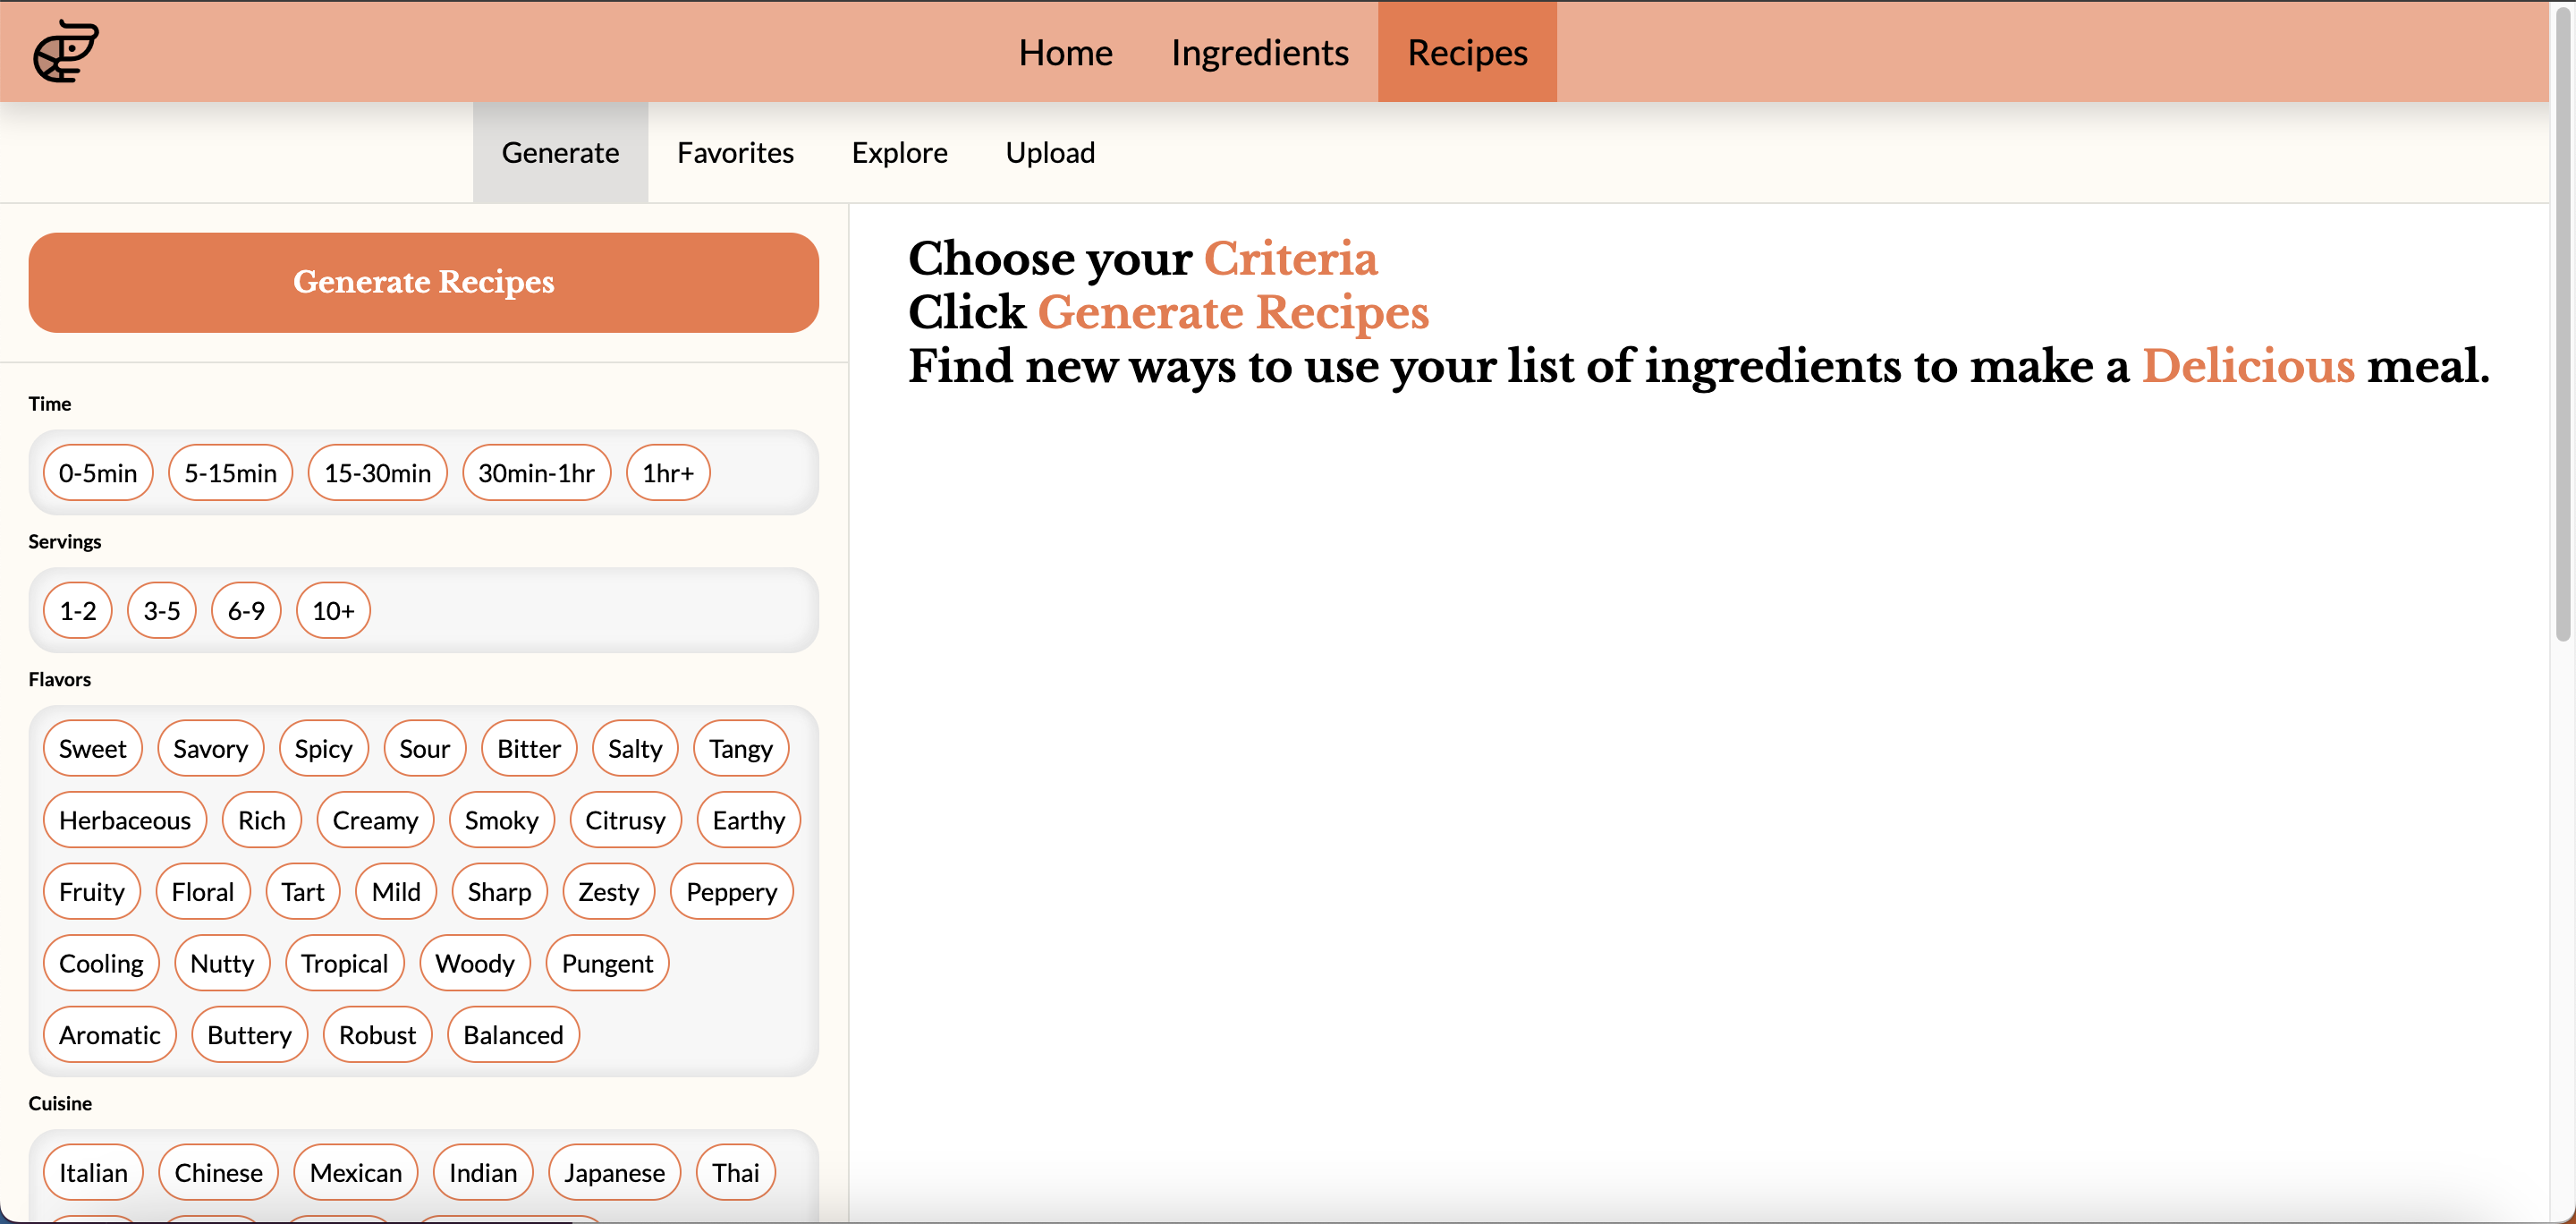This screenshot has width=2576, height=1224.
Task: Toggle the Tropical flavor option
Action: point(344,963)
